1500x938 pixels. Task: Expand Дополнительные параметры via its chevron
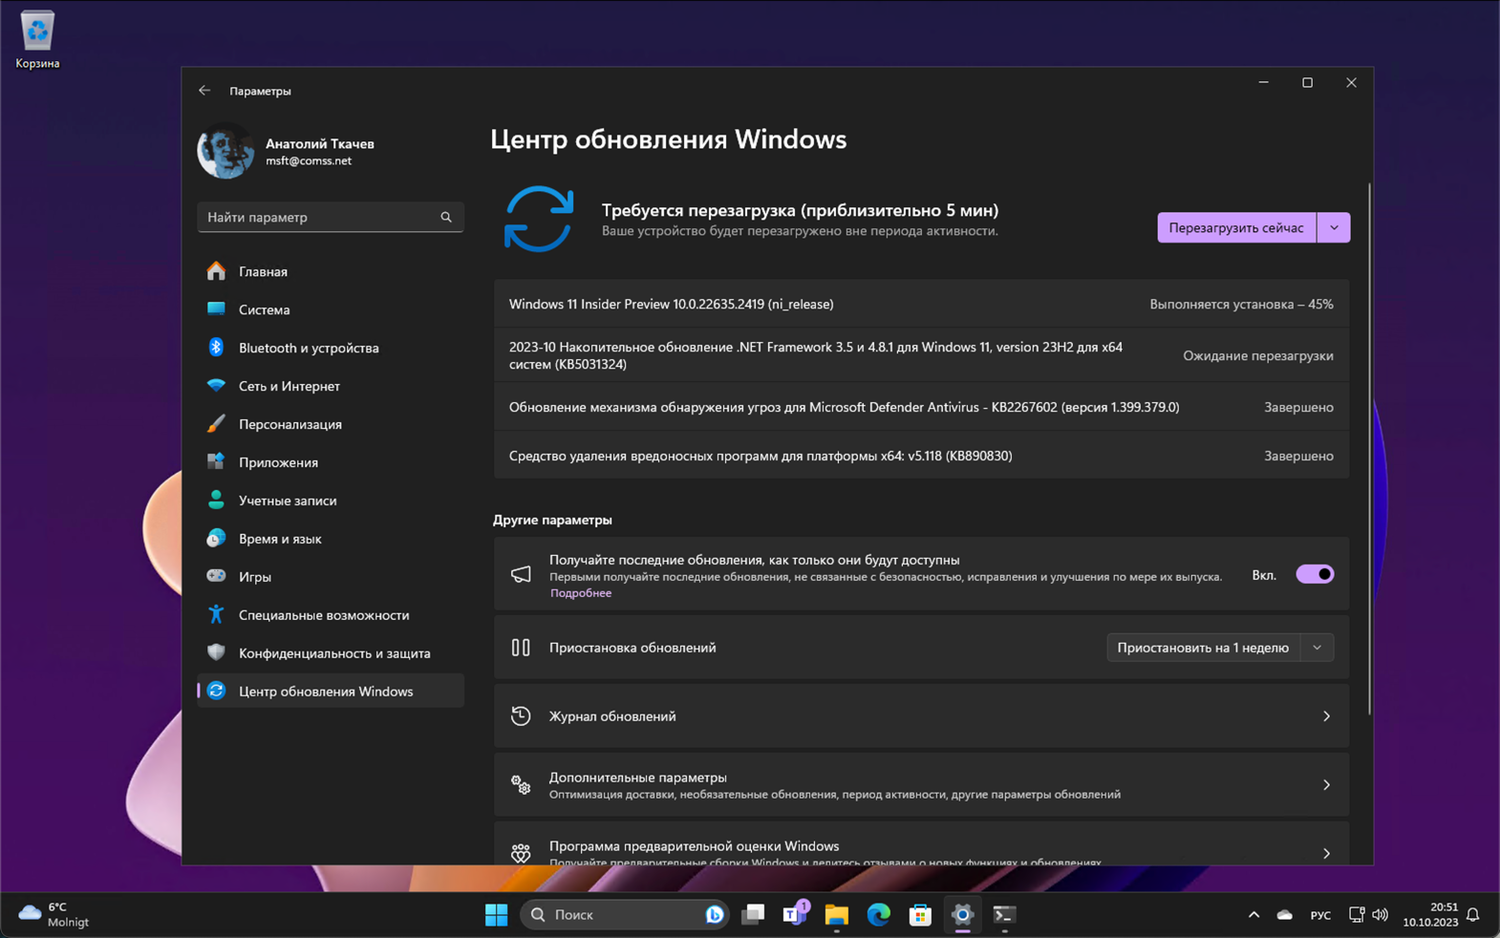(x=1326, y=785)
